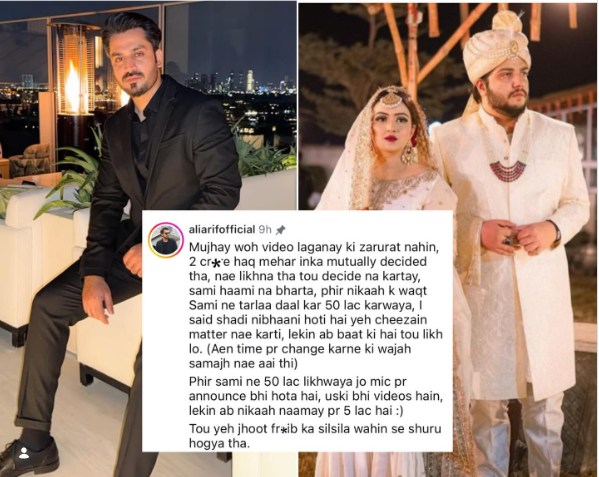Select the left photo of man in black suit
The height and width of the screenshot is (477, 599).
click(148, 238)
